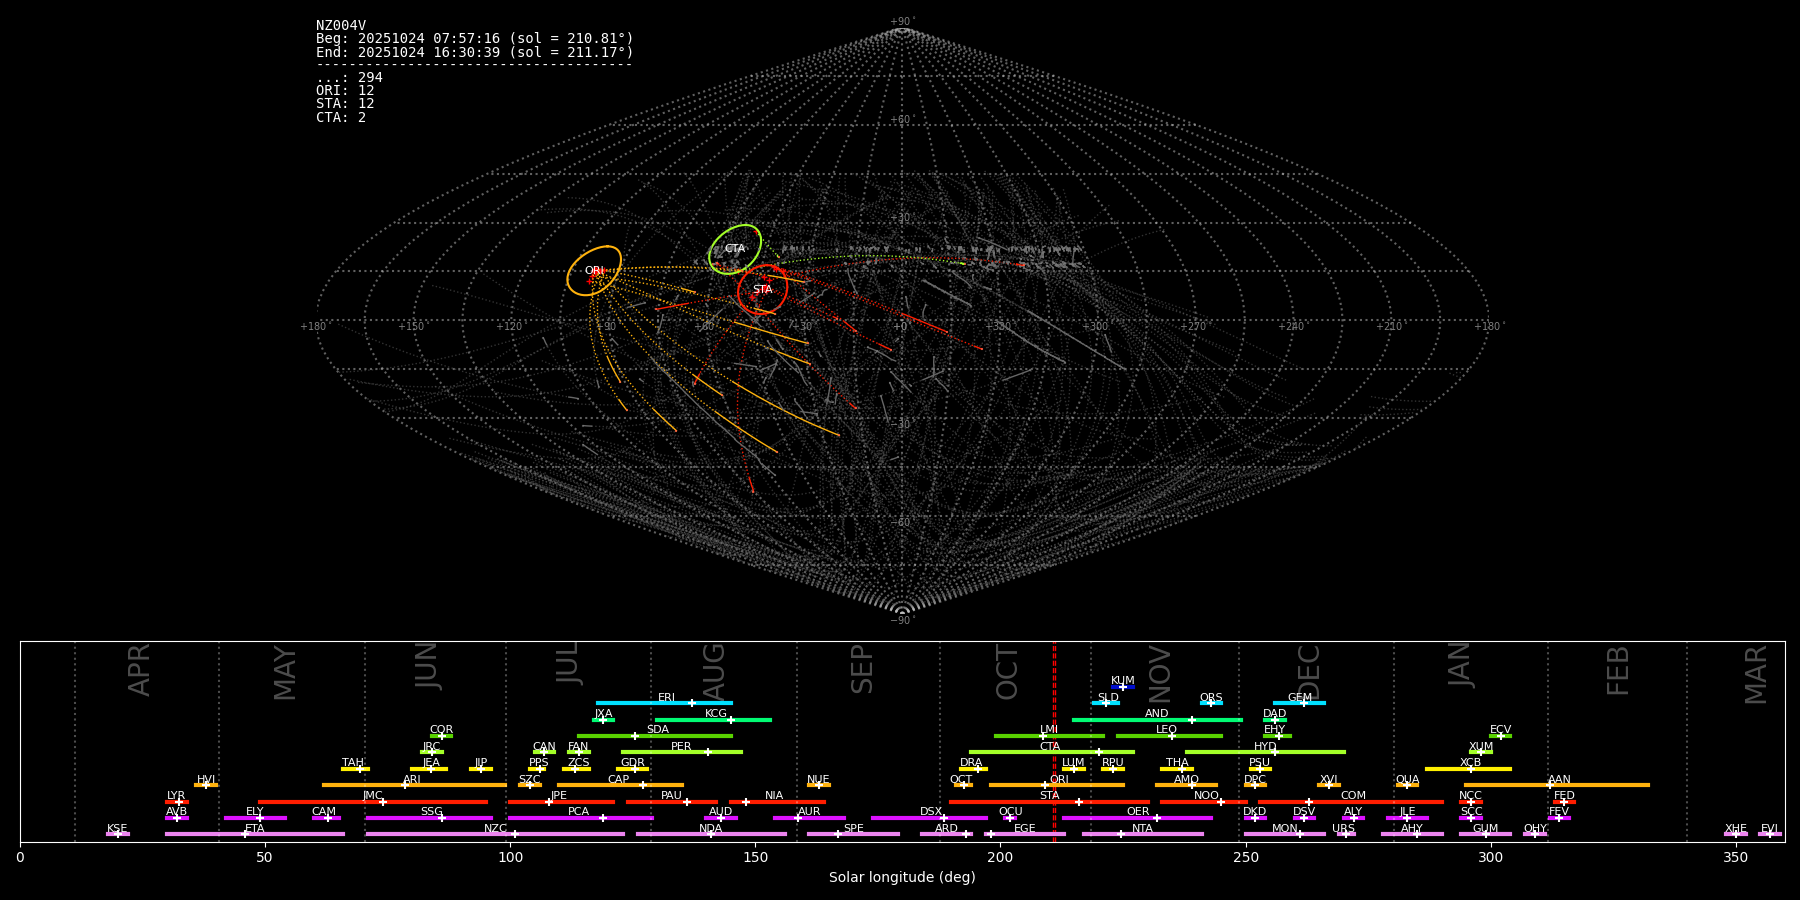1800x900 pixels.
Task: Click the -60 latitude label on map
Action: coord(901,522)
